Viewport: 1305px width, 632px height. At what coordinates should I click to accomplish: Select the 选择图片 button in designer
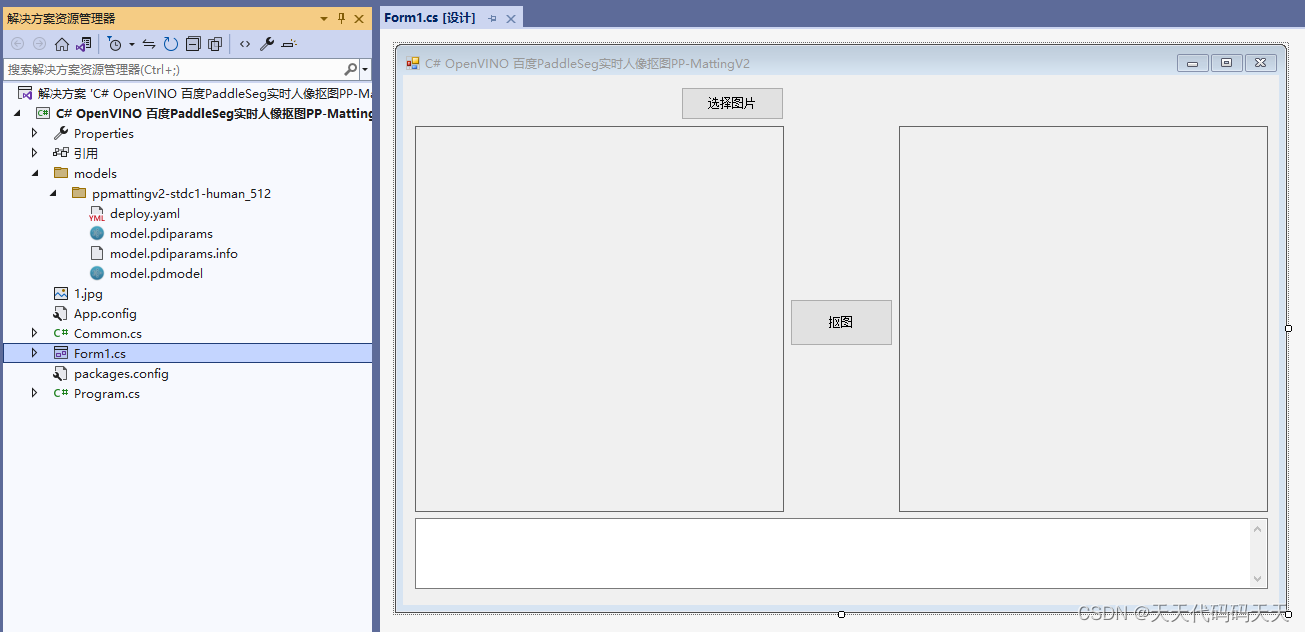point(732,103)
